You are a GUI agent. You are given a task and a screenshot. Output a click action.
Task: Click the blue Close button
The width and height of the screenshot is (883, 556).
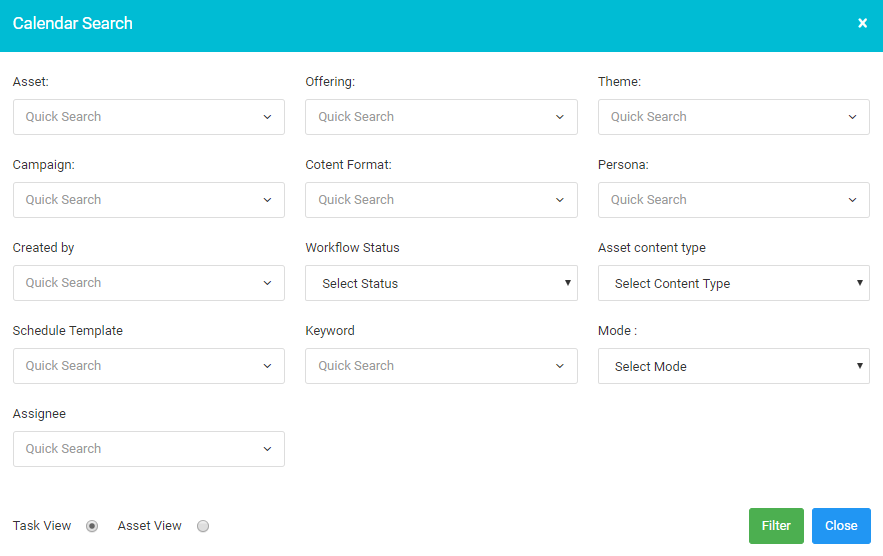[x=841, y=526]
